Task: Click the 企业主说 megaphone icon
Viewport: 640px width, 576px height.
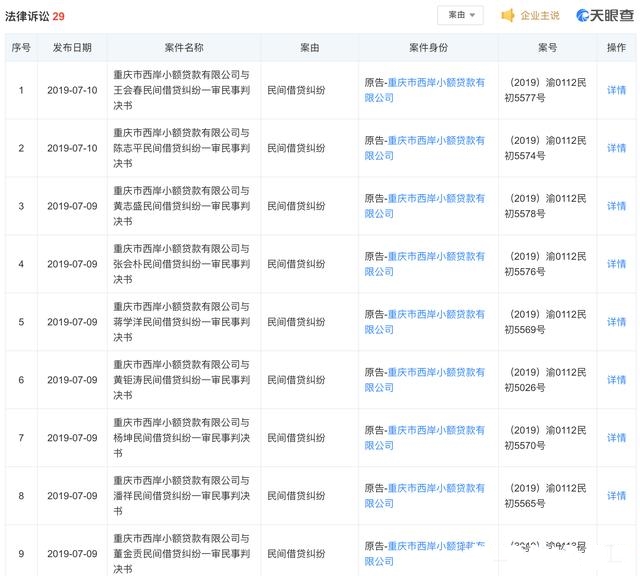Action: click(x=507, y=16)
